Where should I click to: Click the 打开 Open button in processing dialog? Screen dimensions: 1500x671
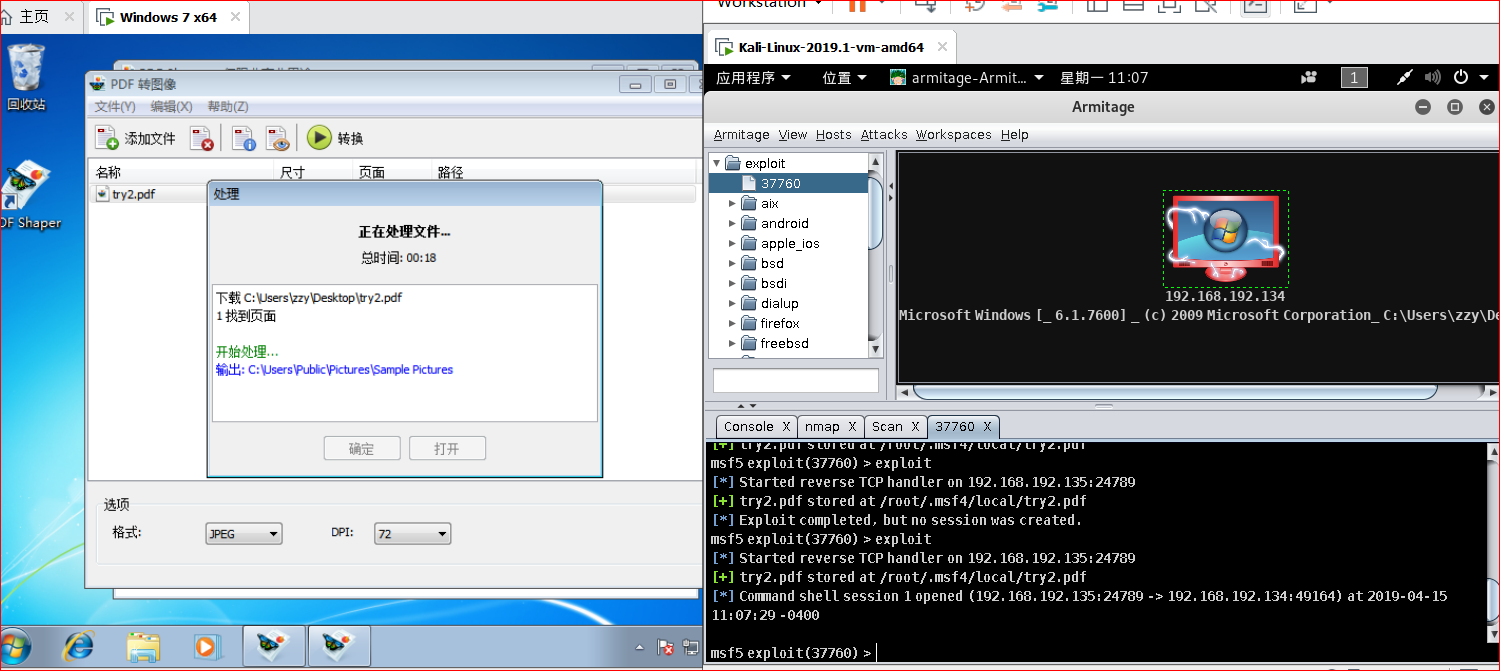447,449
